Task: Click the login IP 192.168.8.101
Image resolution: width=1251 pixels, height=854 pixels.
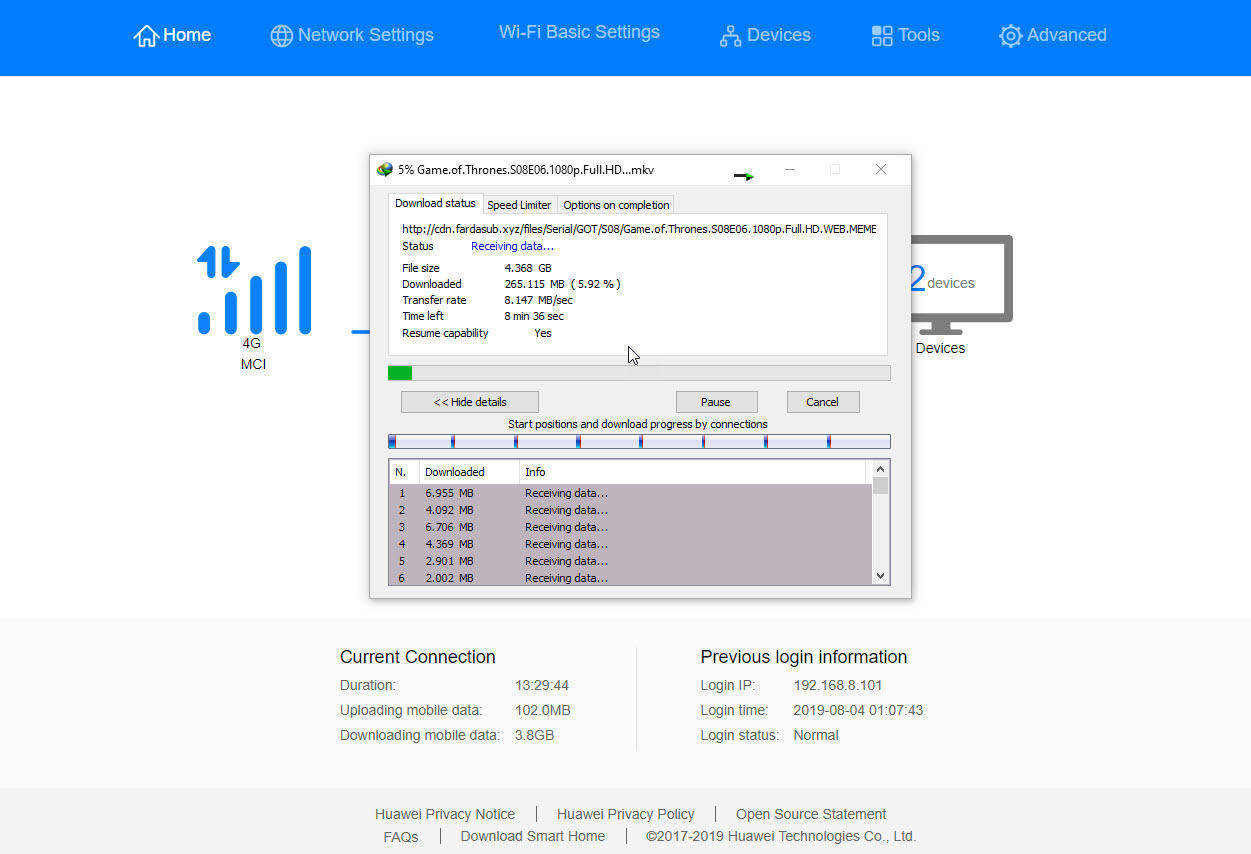Action: [x=838, y=685]
